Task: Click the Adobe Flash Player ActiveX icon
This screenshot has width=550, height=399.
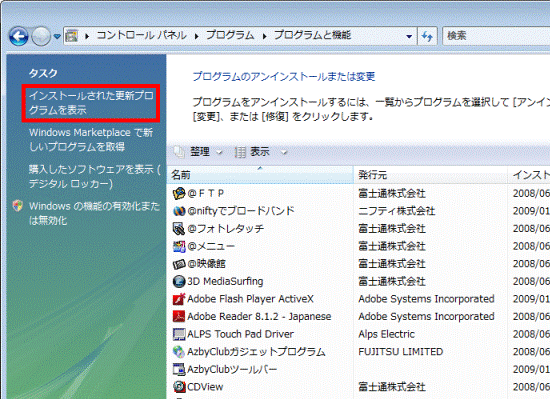Action: click(x=179, y=299)
